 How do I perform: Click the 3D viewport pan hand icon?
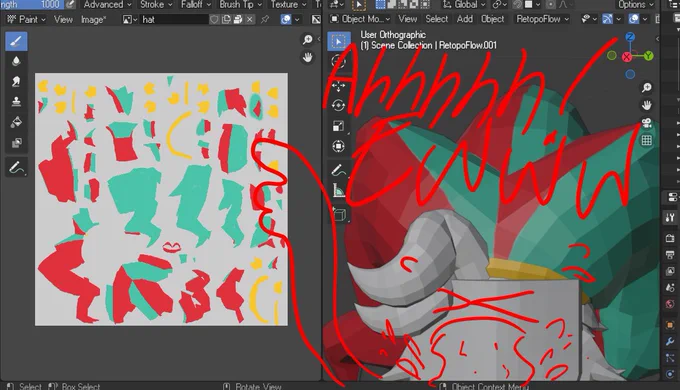[x=647, y=105]
